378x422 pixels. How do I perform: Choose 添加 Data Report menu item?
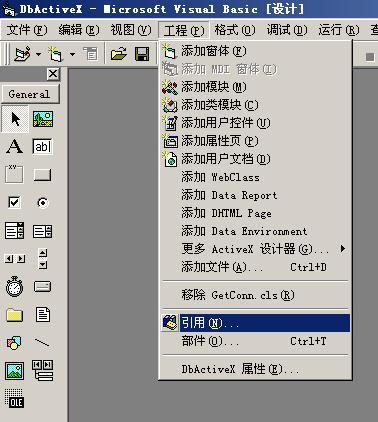[x=256, y=195]
